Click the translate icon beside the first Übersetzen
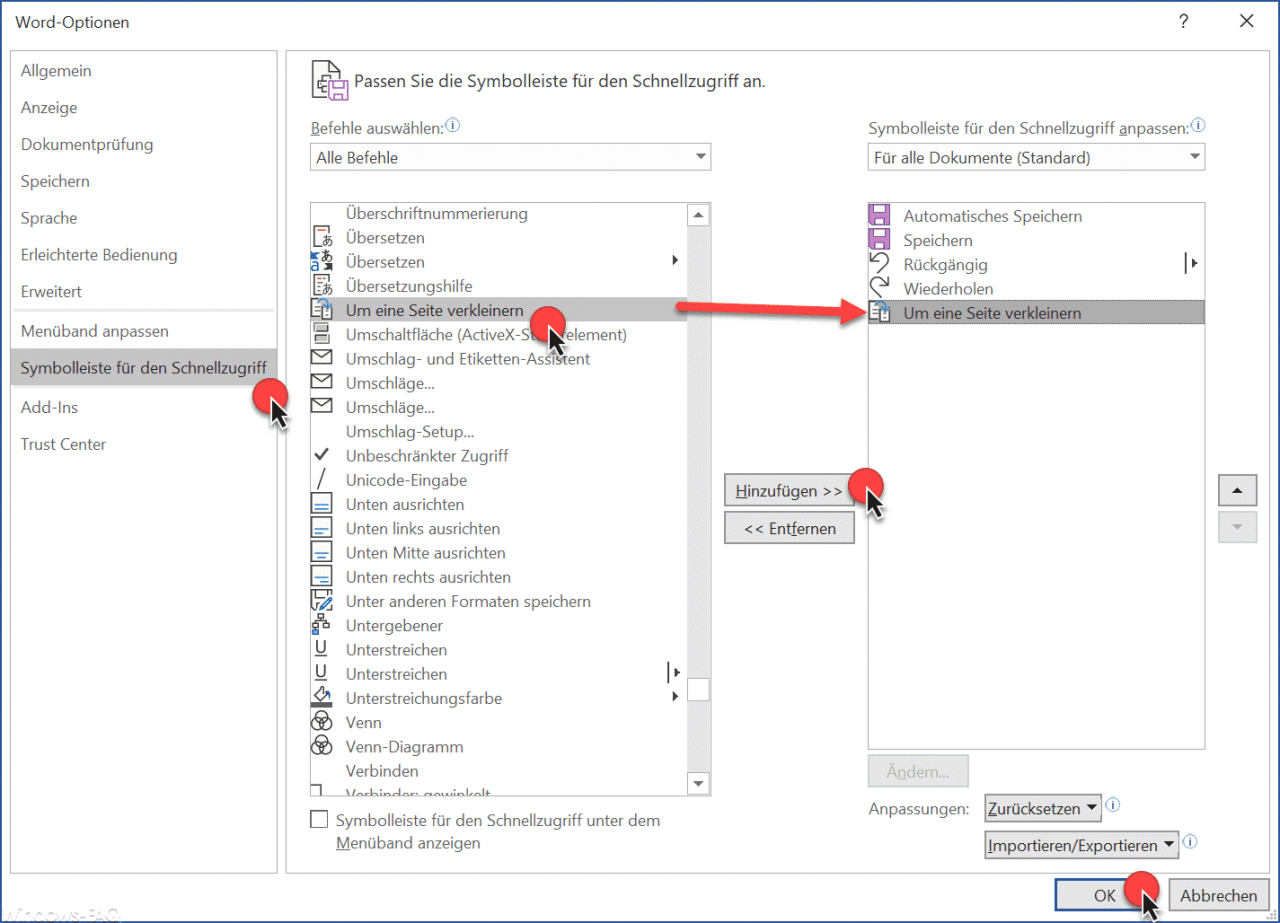Image resolution: width=1280 pixels, height=923 pixels. click(x=322, y=238)
